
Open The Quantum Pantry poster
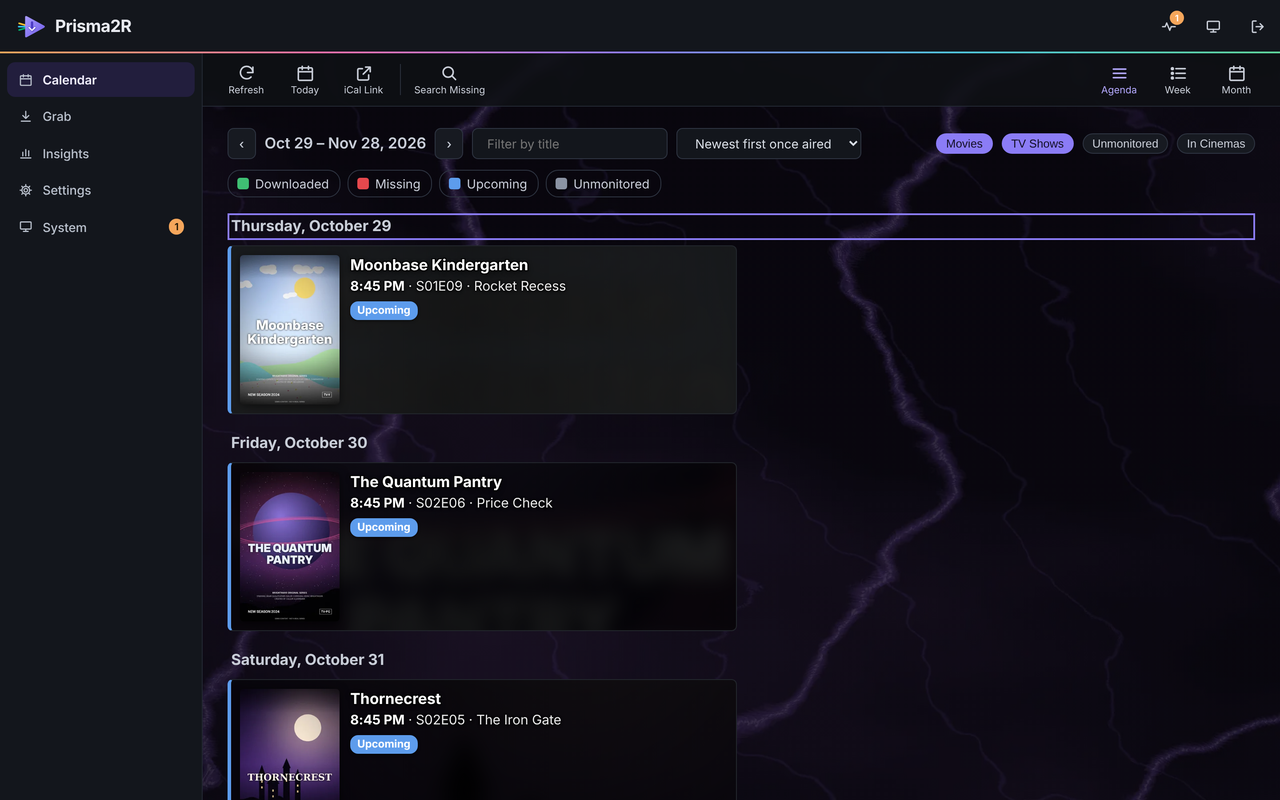(290, 547)
